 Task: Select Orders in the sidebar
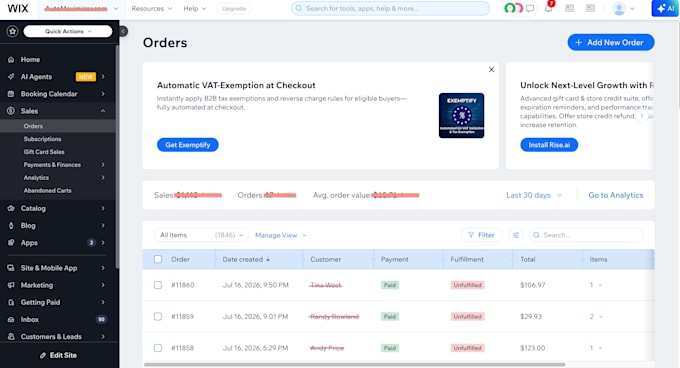pyautogui.click(x=33, y=126)
